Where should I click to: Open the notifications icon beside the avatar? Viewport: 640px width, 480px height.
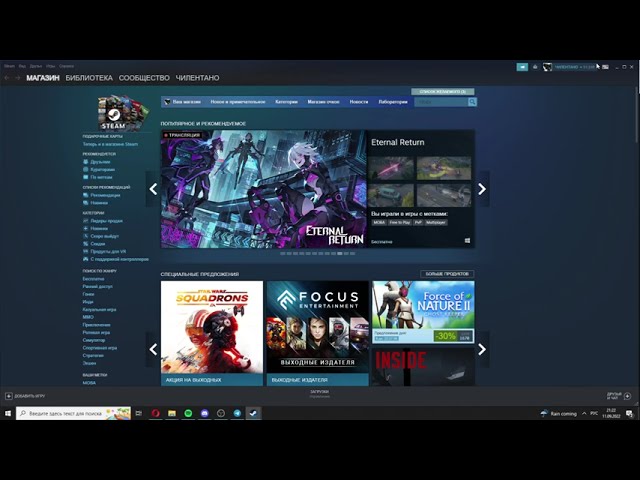[535, 67]
